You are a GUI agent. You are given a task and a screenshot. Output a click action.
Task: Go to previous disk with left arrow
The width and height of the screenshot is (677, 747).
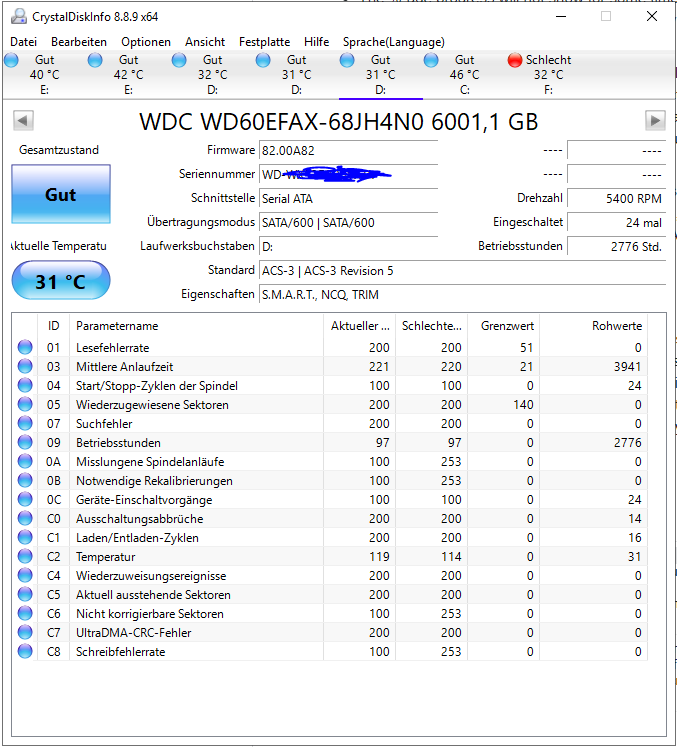[23, 121]
